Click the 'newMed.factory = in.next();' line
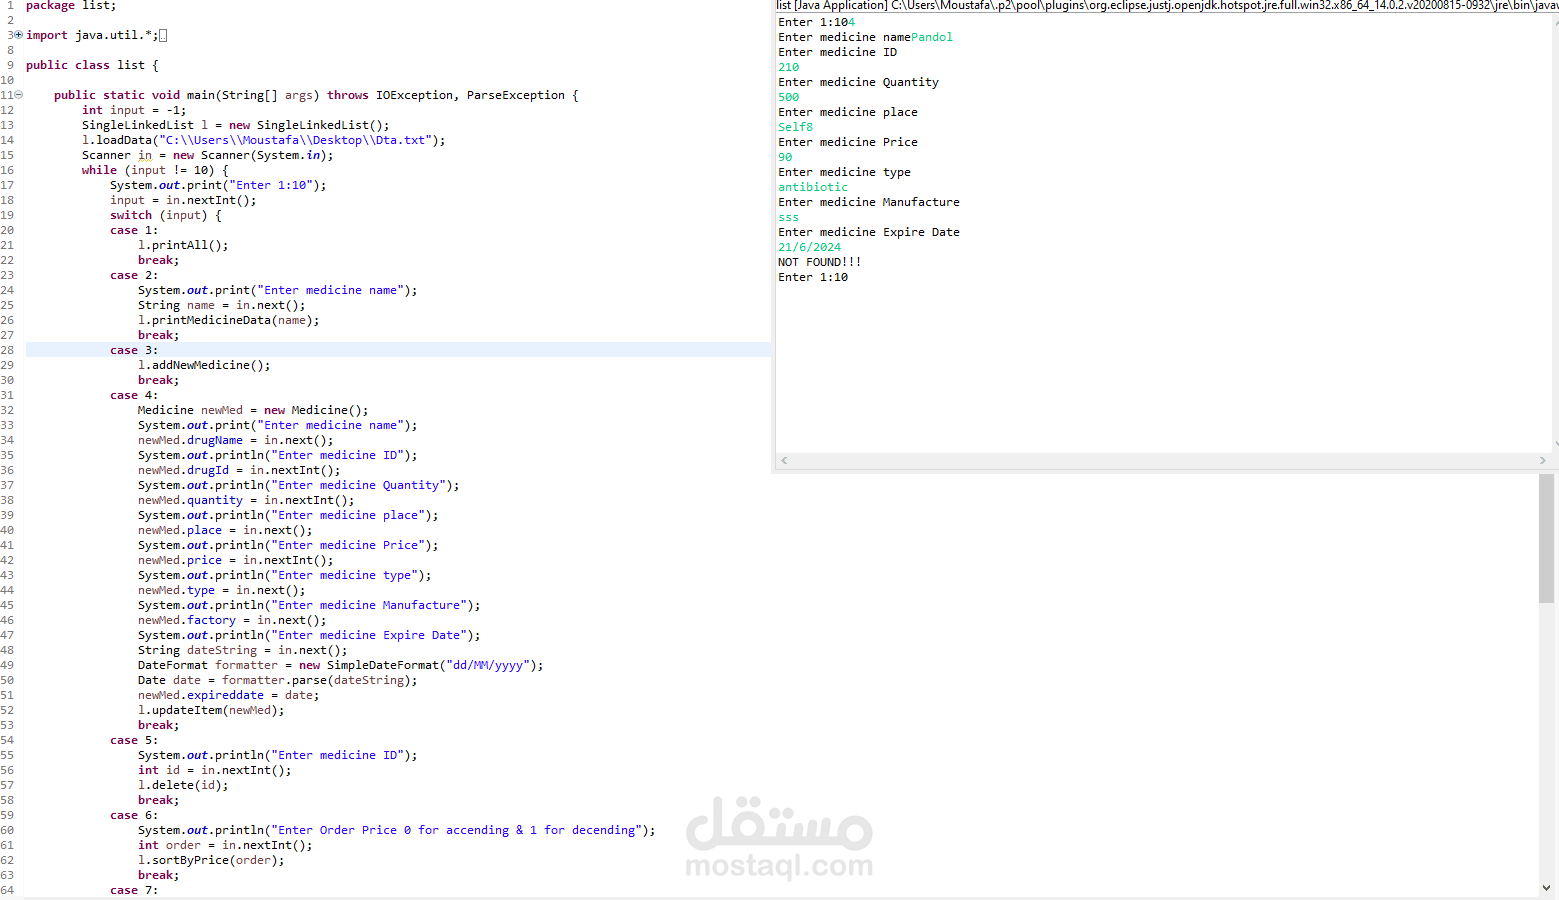Image resolution: width=1559 pixels, height=900 pixels. 232,620
